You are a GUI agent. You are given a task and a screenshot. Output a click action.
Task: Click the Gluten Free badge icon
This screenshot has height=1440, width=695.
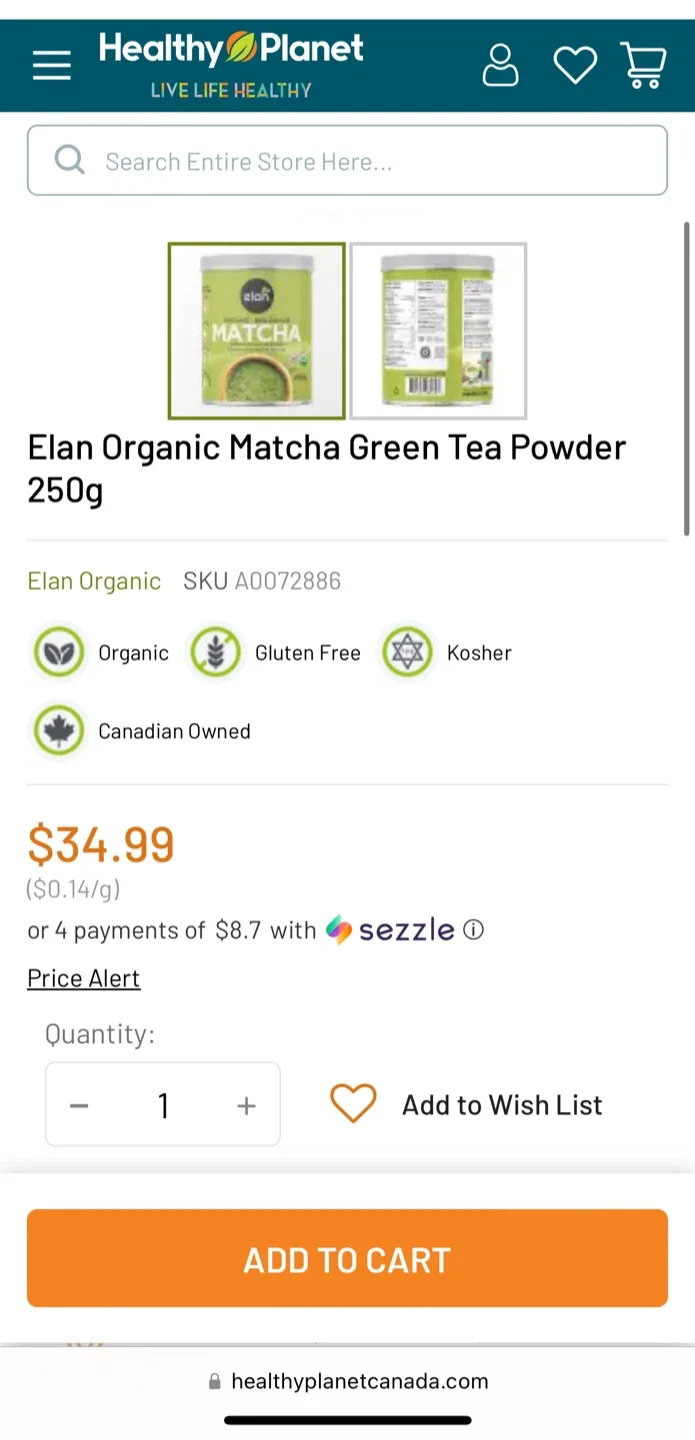pos(215,652)
